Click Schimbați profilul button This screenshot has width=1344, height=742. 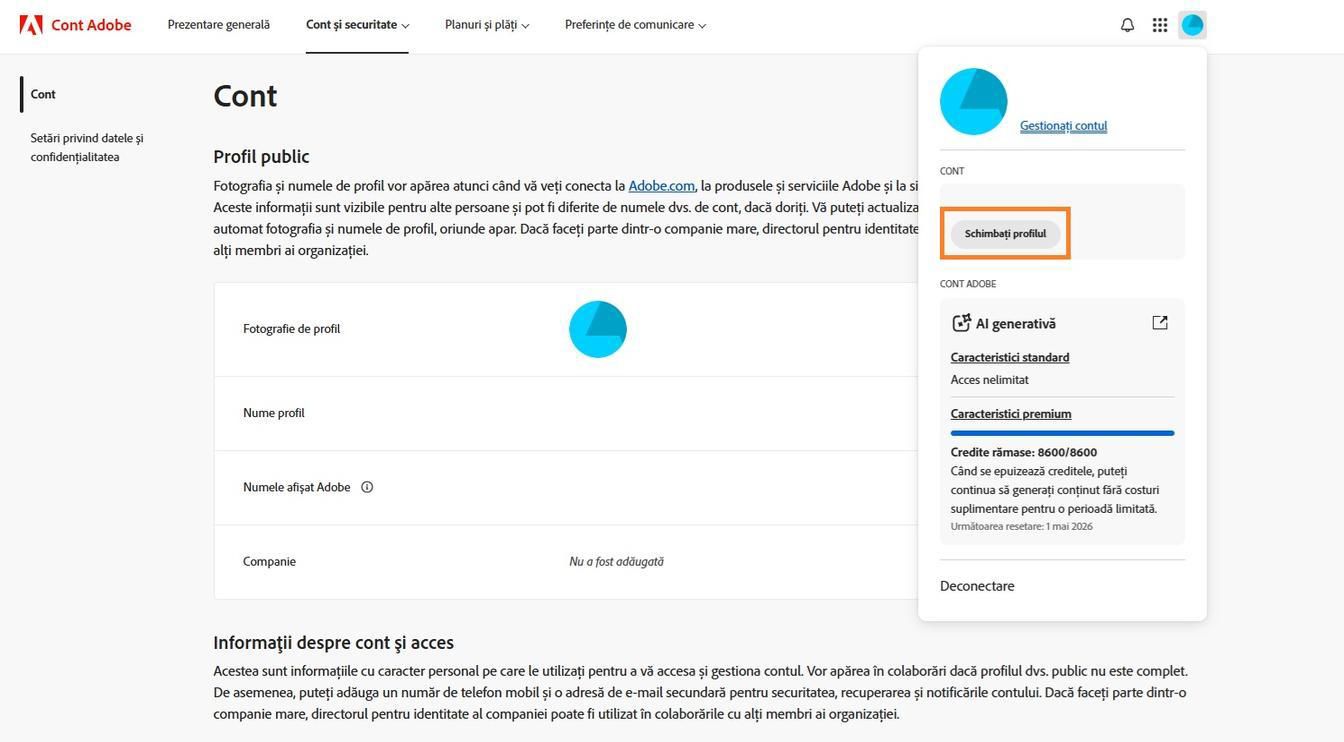point(1005,234)
